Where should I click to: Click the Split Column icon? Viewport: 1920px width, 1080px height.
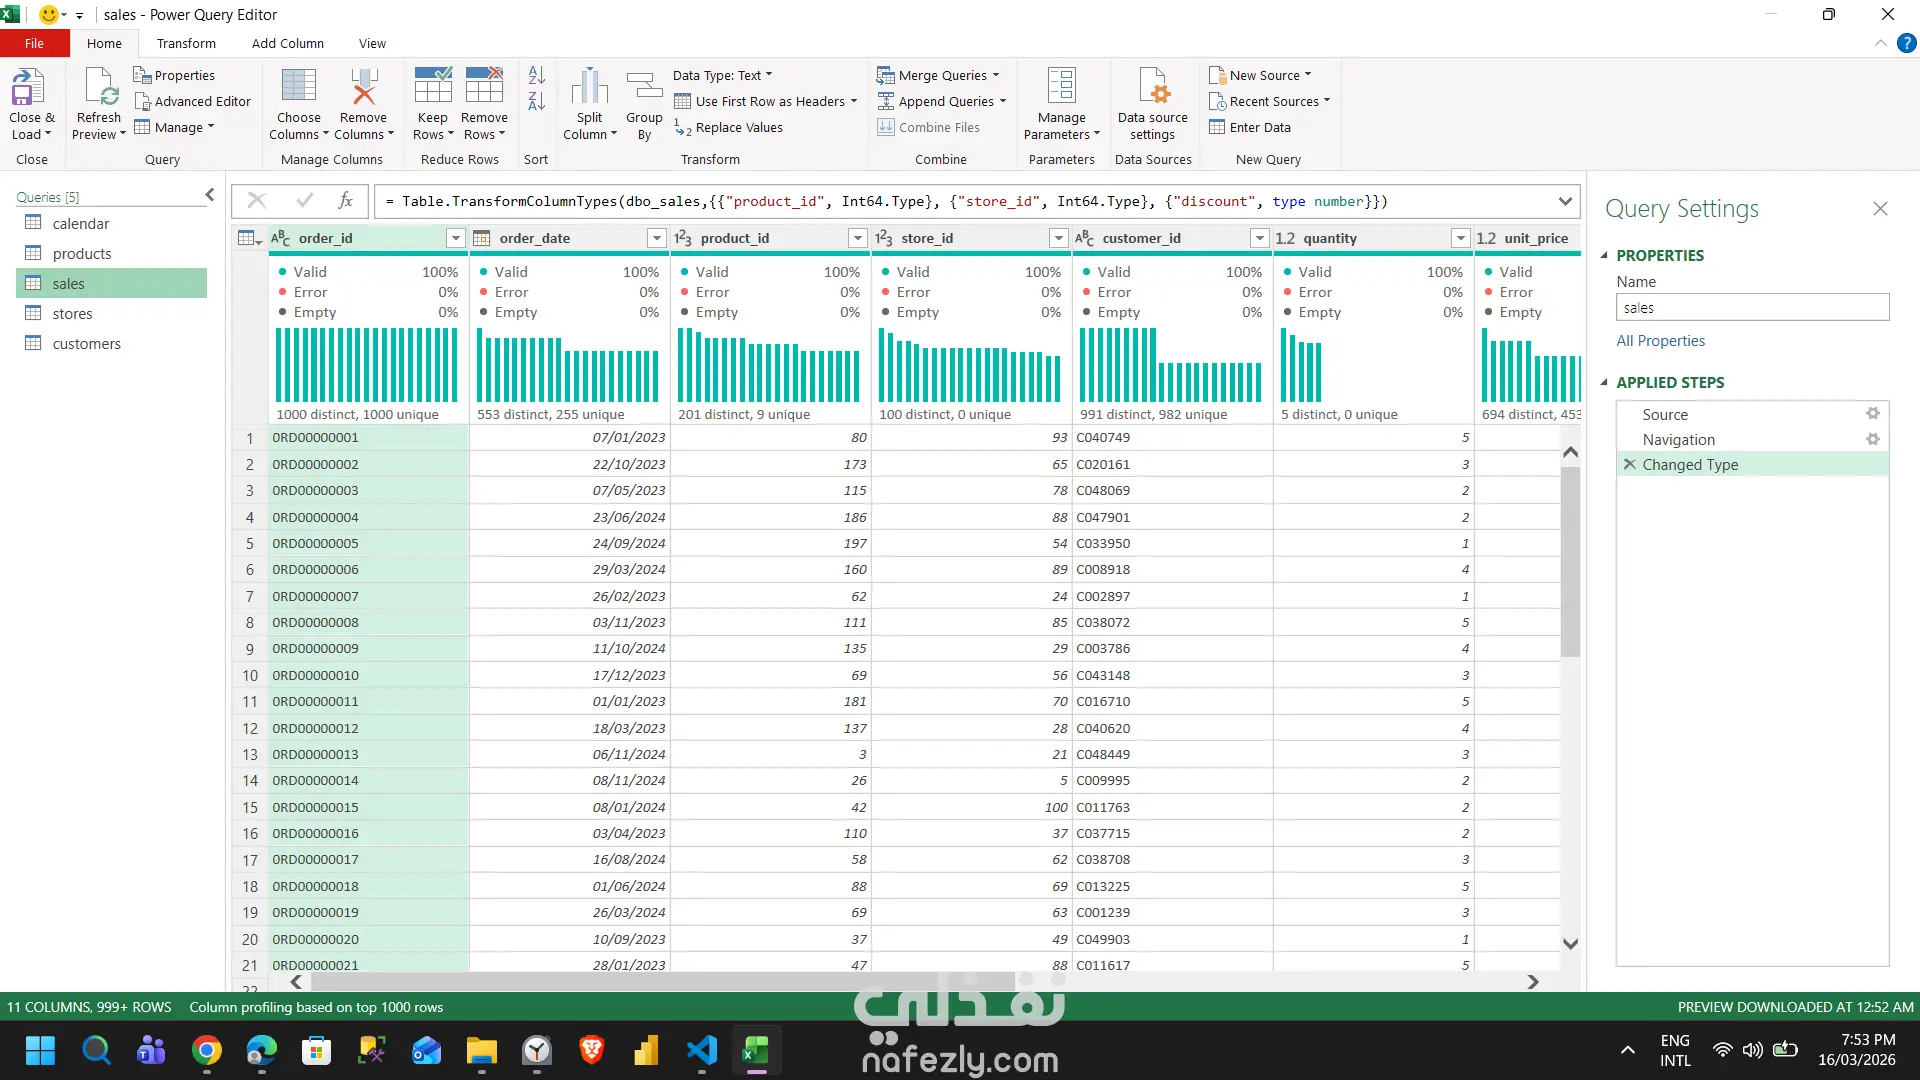pyautogui.click(x=589, y=87)
